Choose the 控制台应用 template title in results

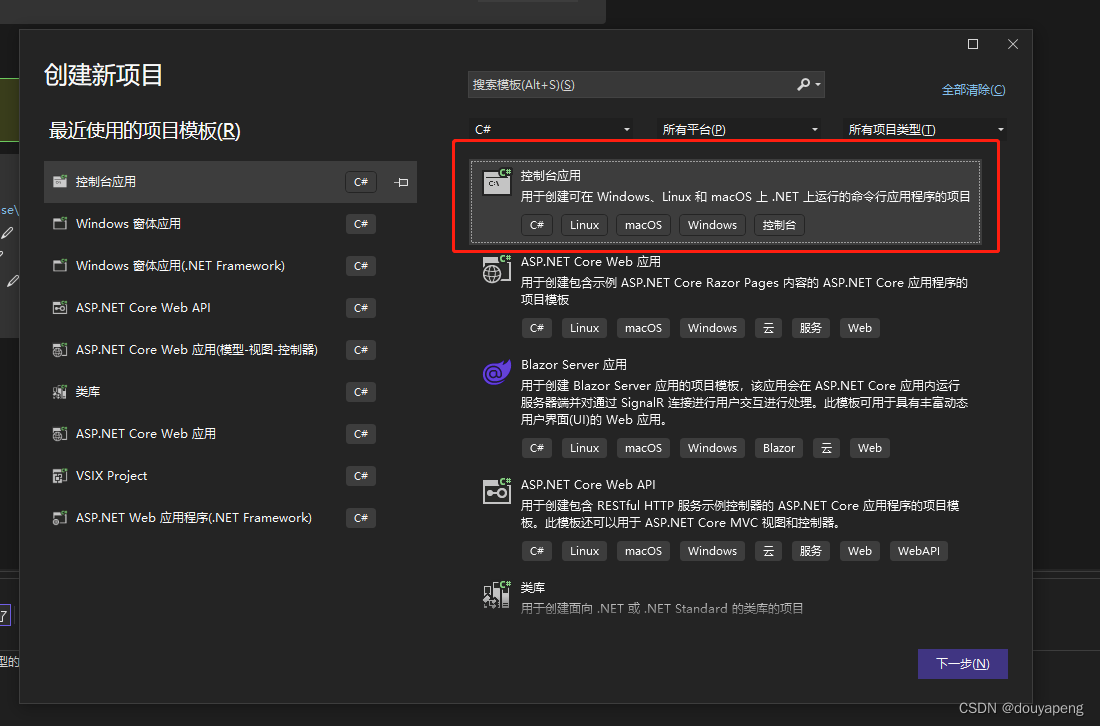tap(551, 175)
